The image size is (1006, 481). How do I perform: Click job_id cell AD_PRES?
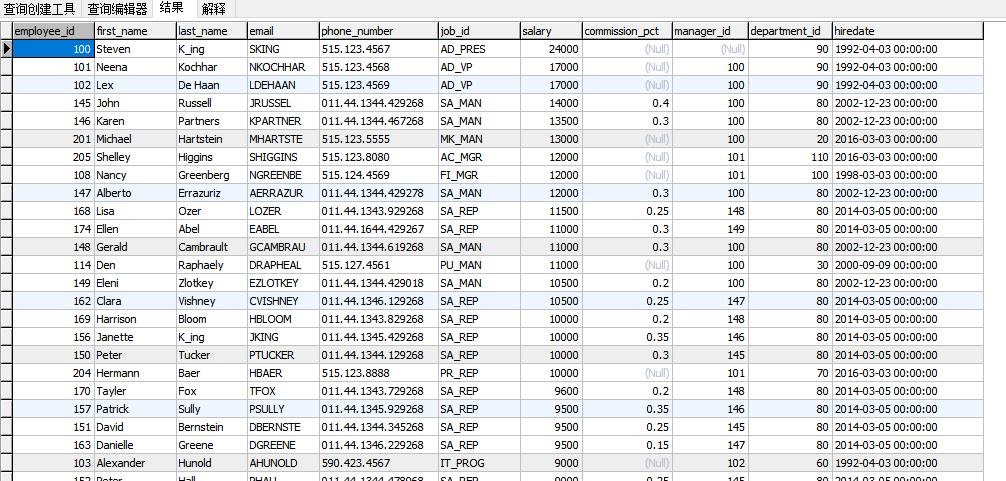(x=479, y=49)
